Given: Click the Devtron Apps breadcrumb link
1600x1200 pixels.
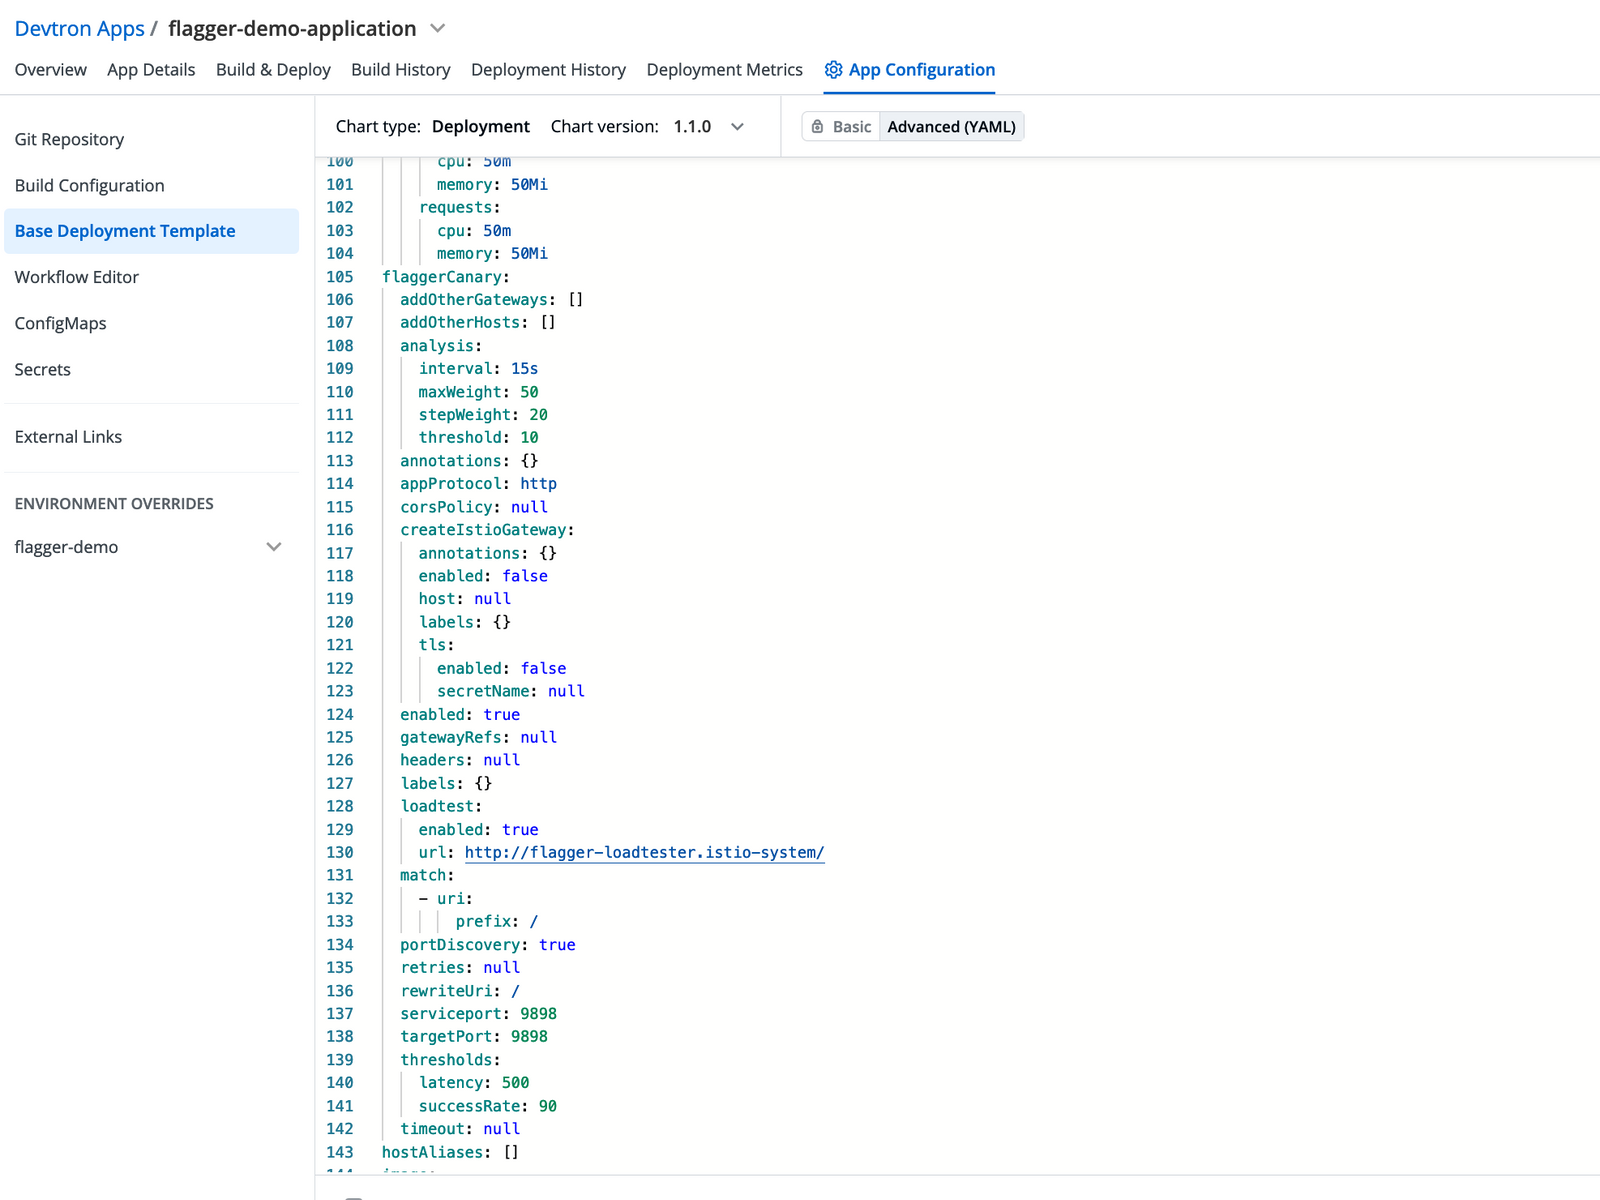Looking at the screenshot, I should 79,28.
